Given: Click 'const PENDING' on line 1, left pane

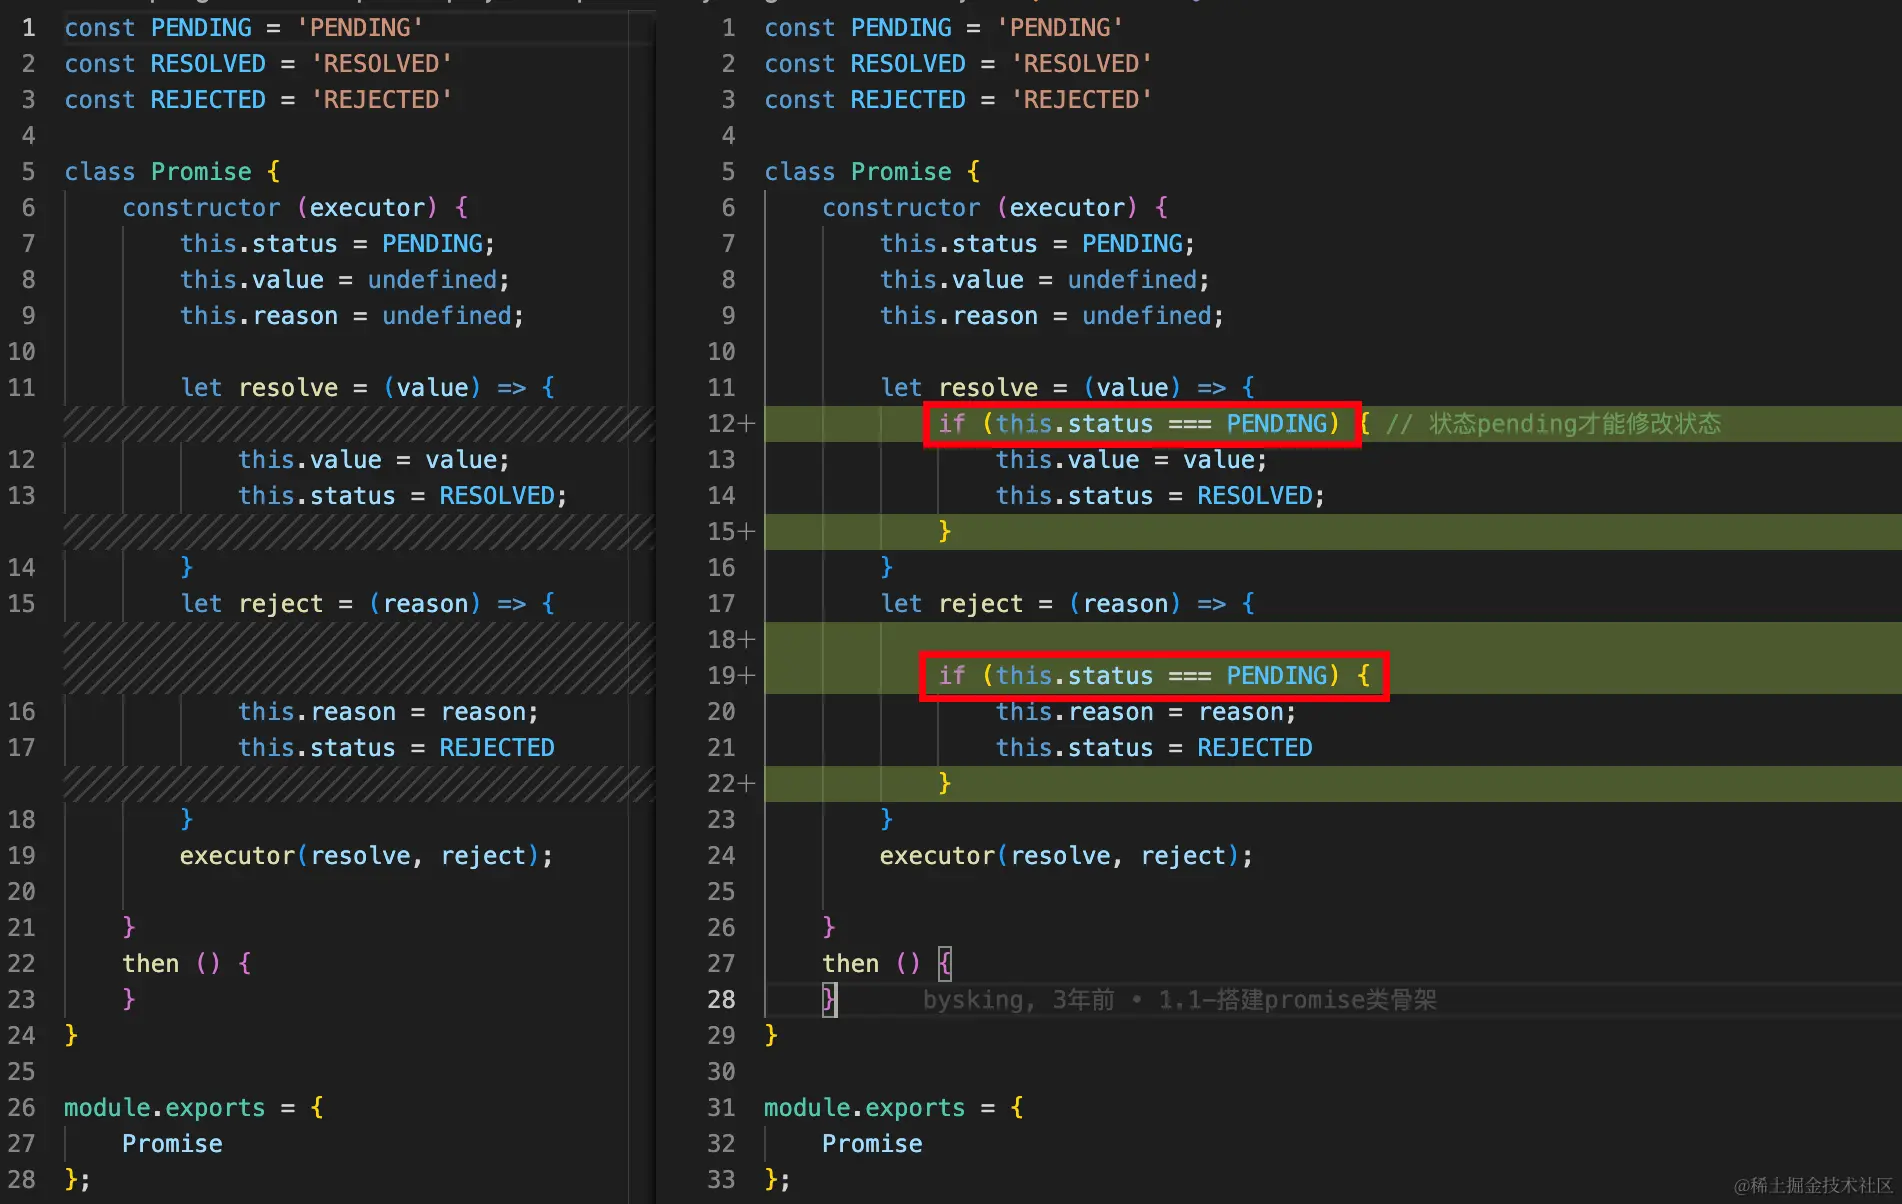Looking at the screenshot, I should (158, 28).
